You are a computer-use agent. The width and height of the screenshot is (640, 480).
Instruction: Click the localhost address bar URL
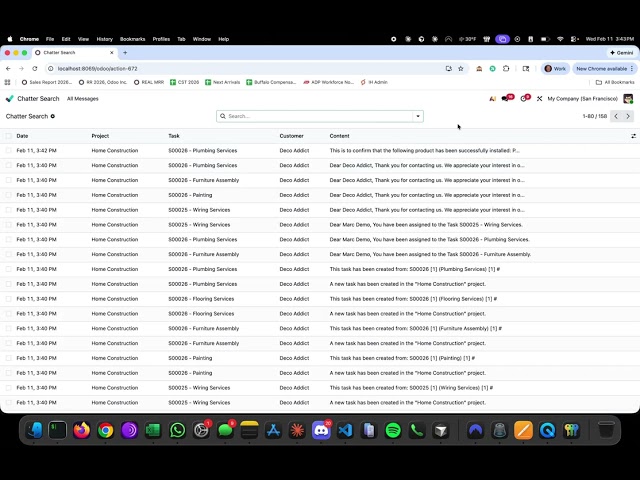click(x=97, y=69)
